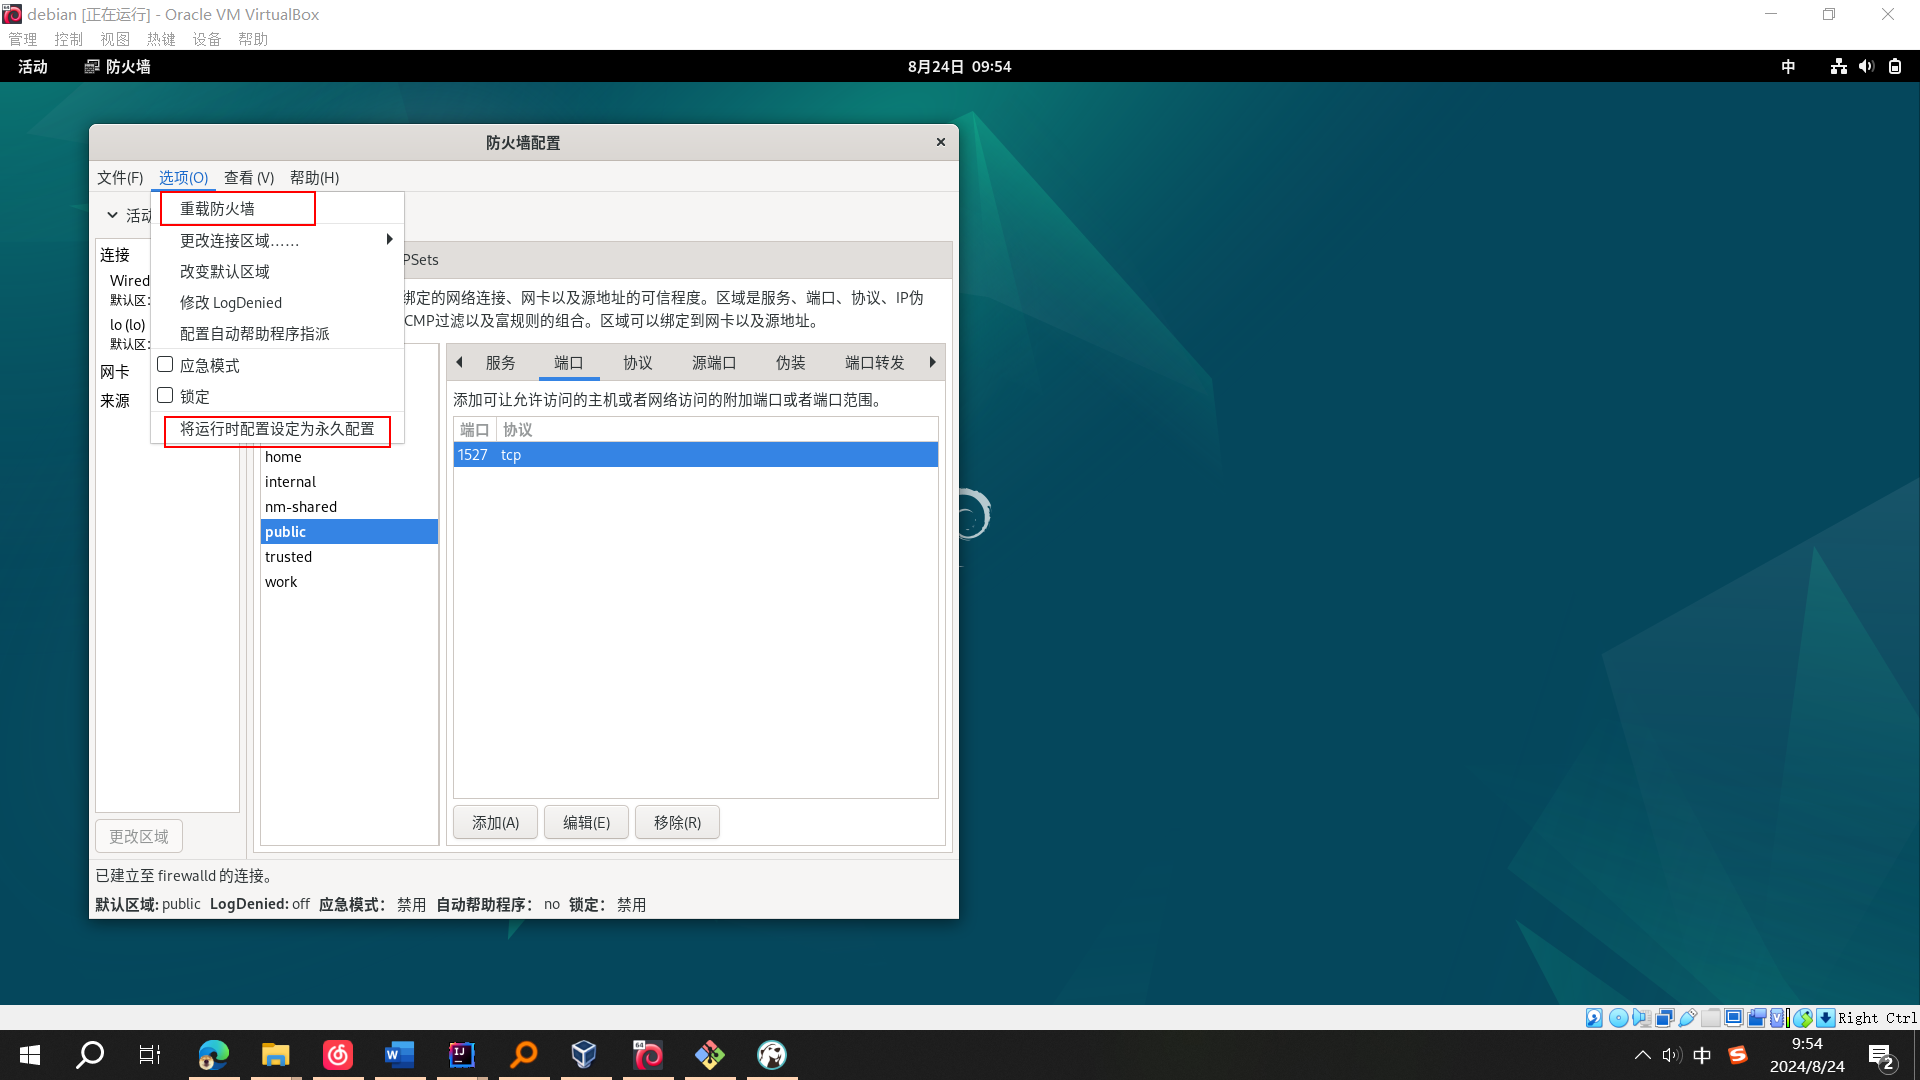Open NetEase Music icon in taskbar
This screenshot has width=1920, height=1080.
click(338, 1054)
